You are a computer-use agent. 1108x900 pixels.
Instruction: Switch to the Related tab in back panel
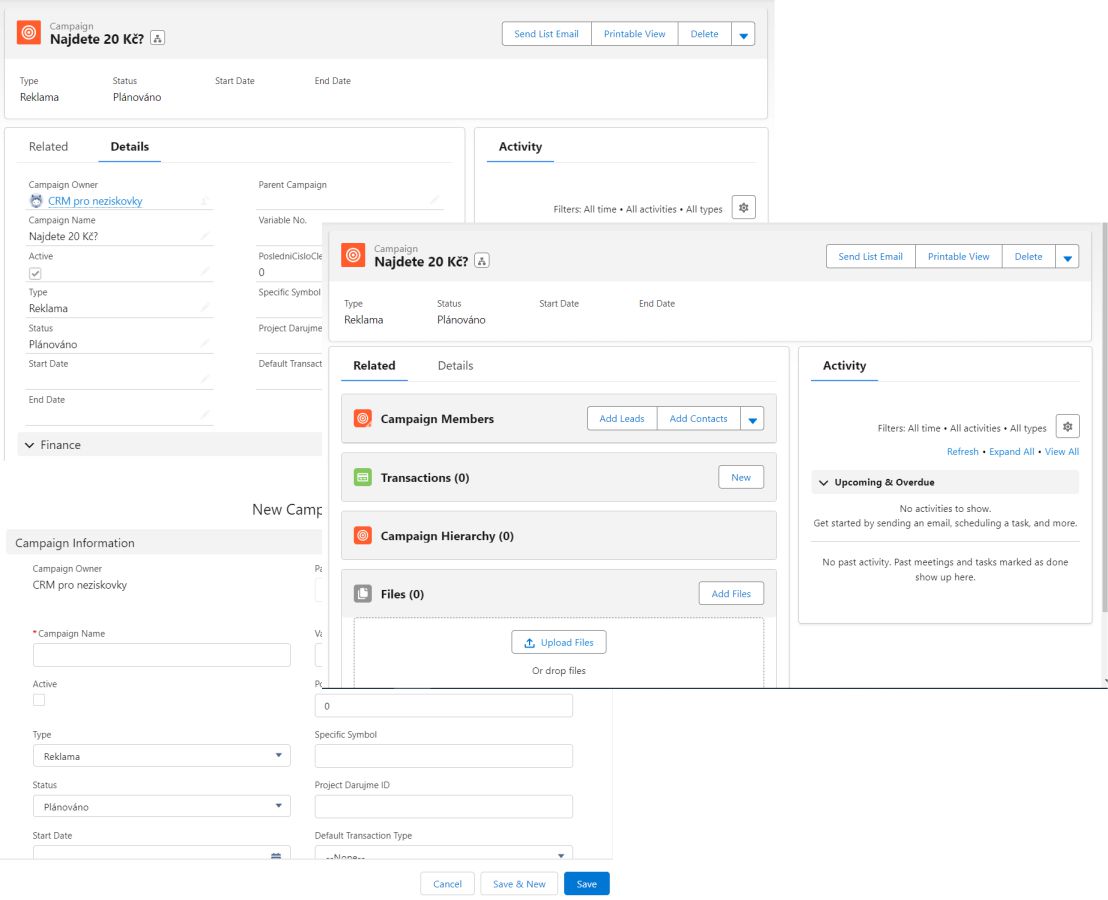click(48, 147)
